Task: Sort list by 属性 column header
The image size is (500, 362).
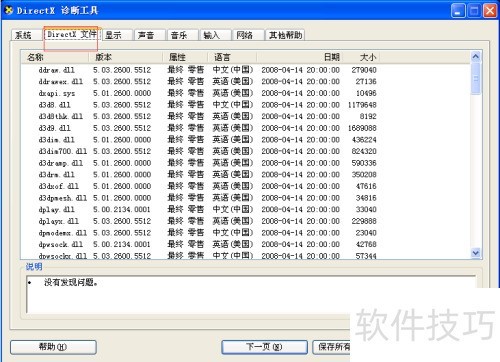Action: [185, 57]
